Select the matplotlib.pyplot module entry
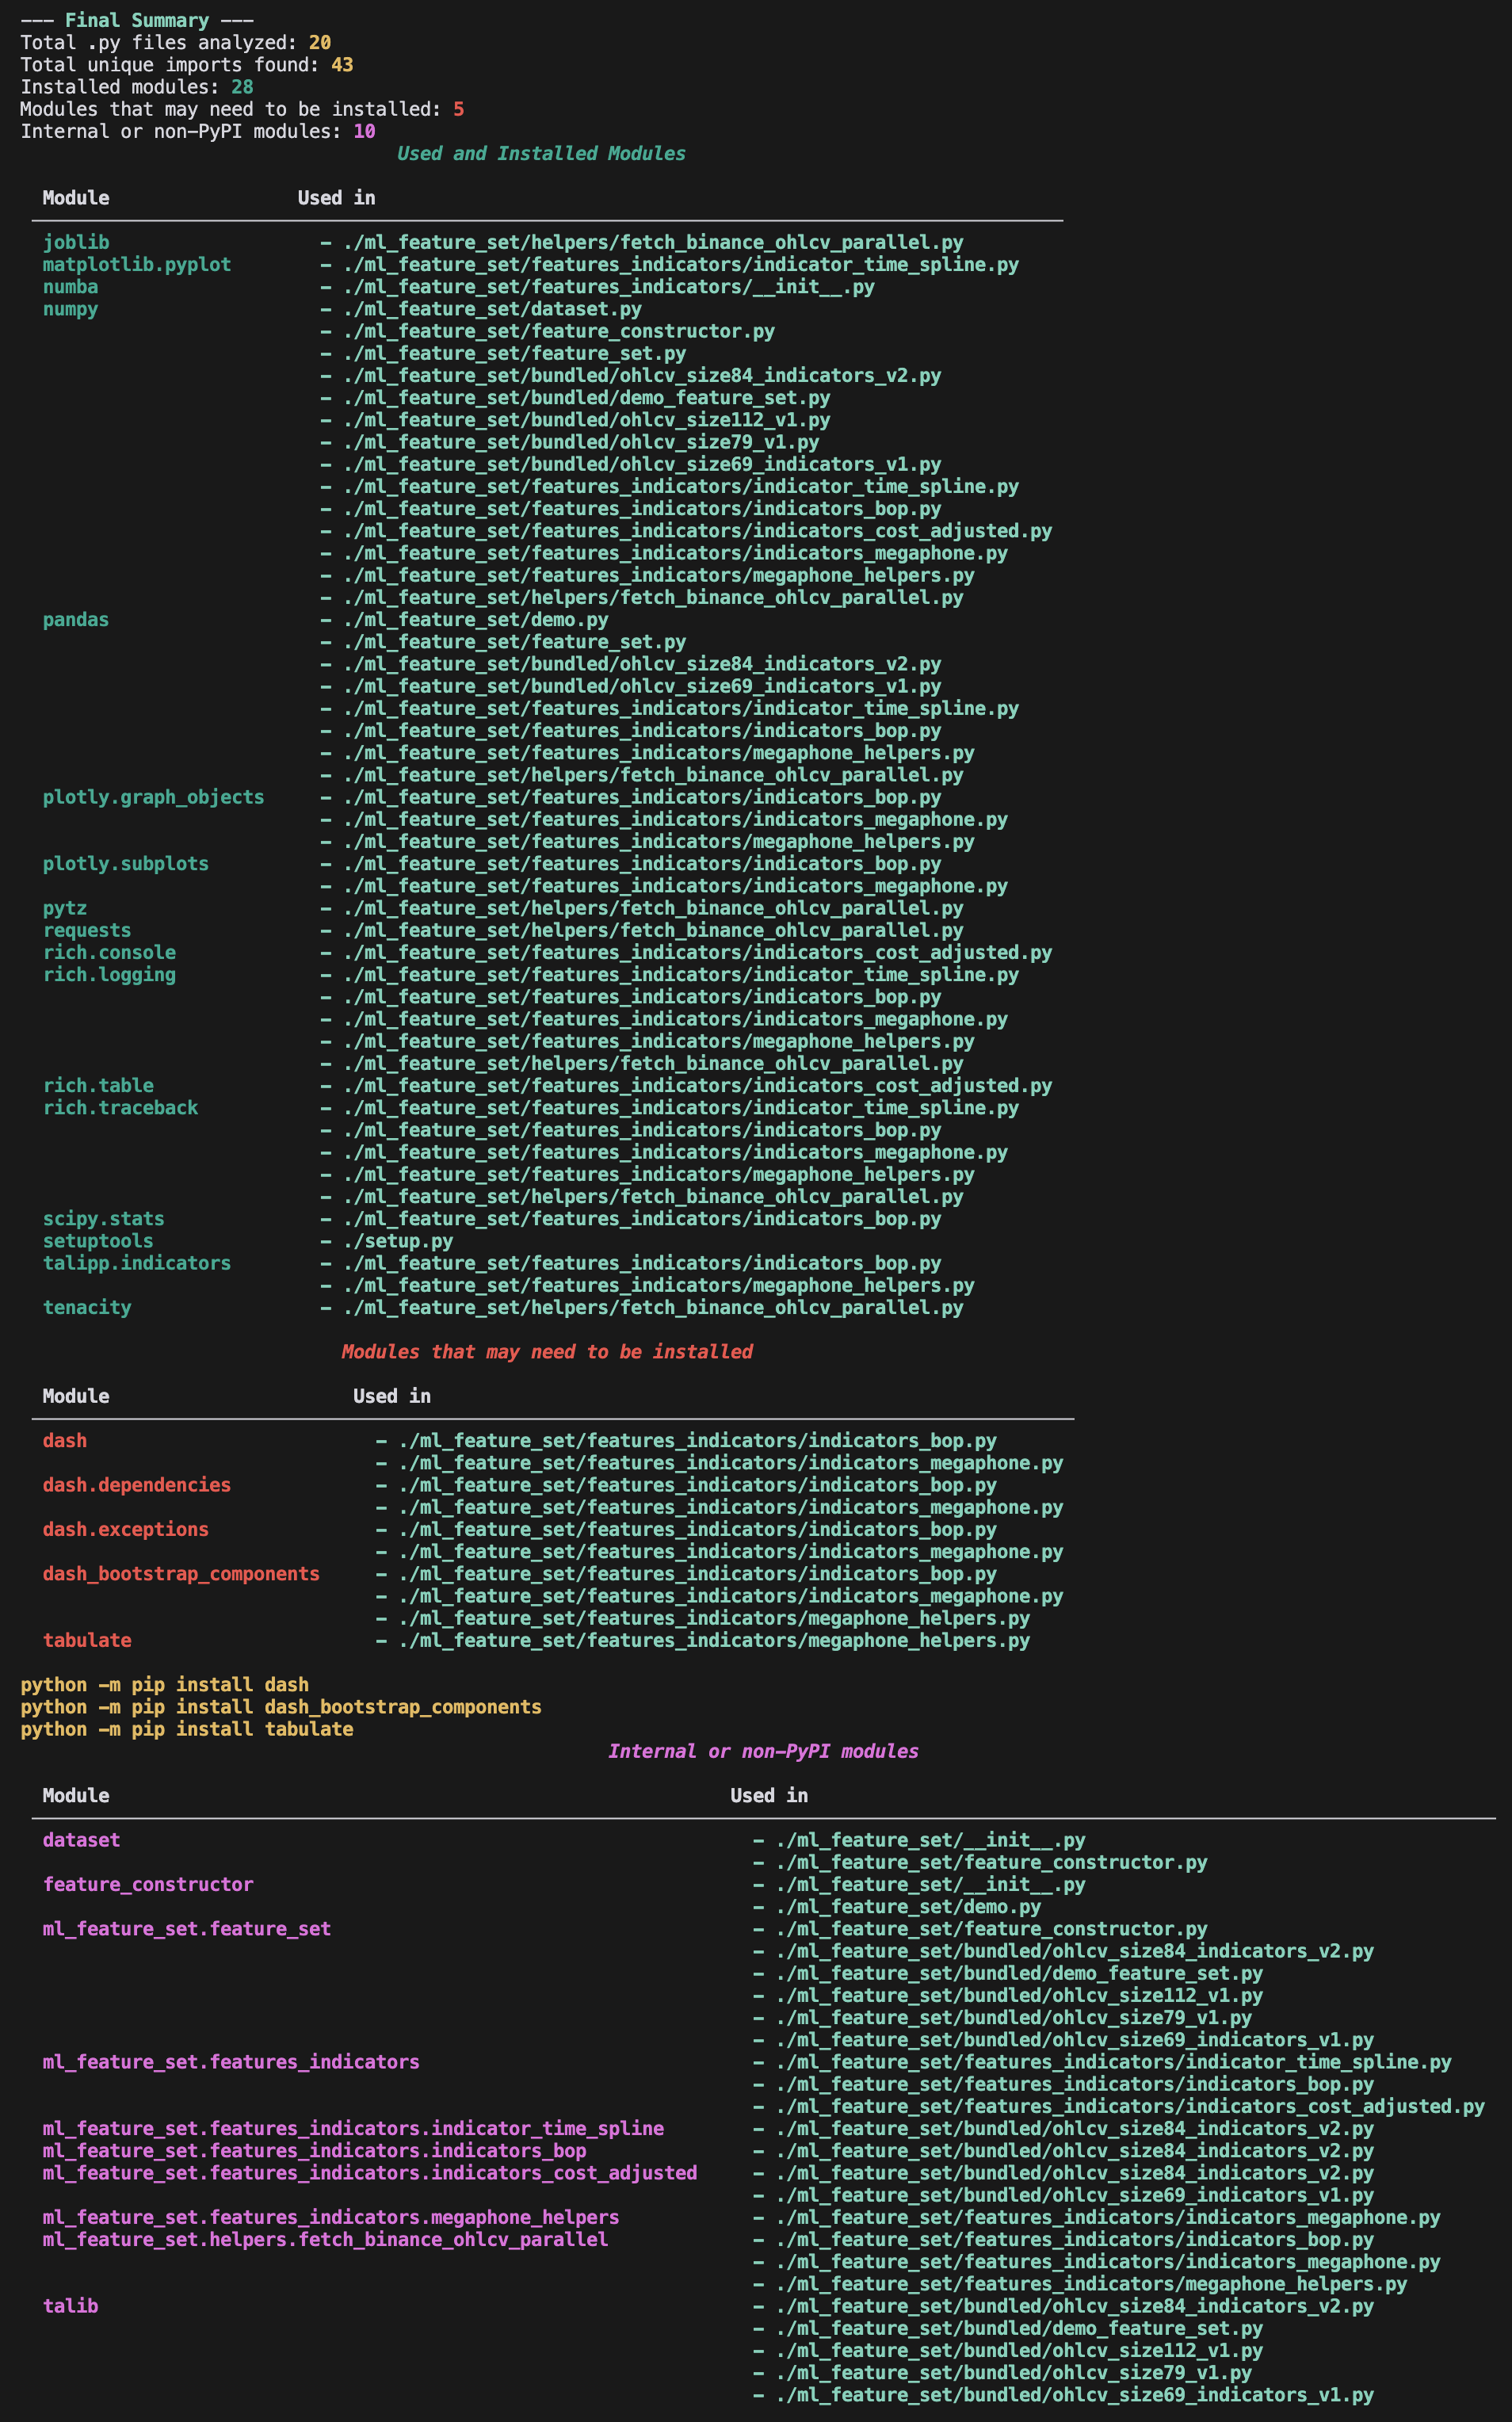Viewport: 1512px width, 2422px height. click(136, 264)
